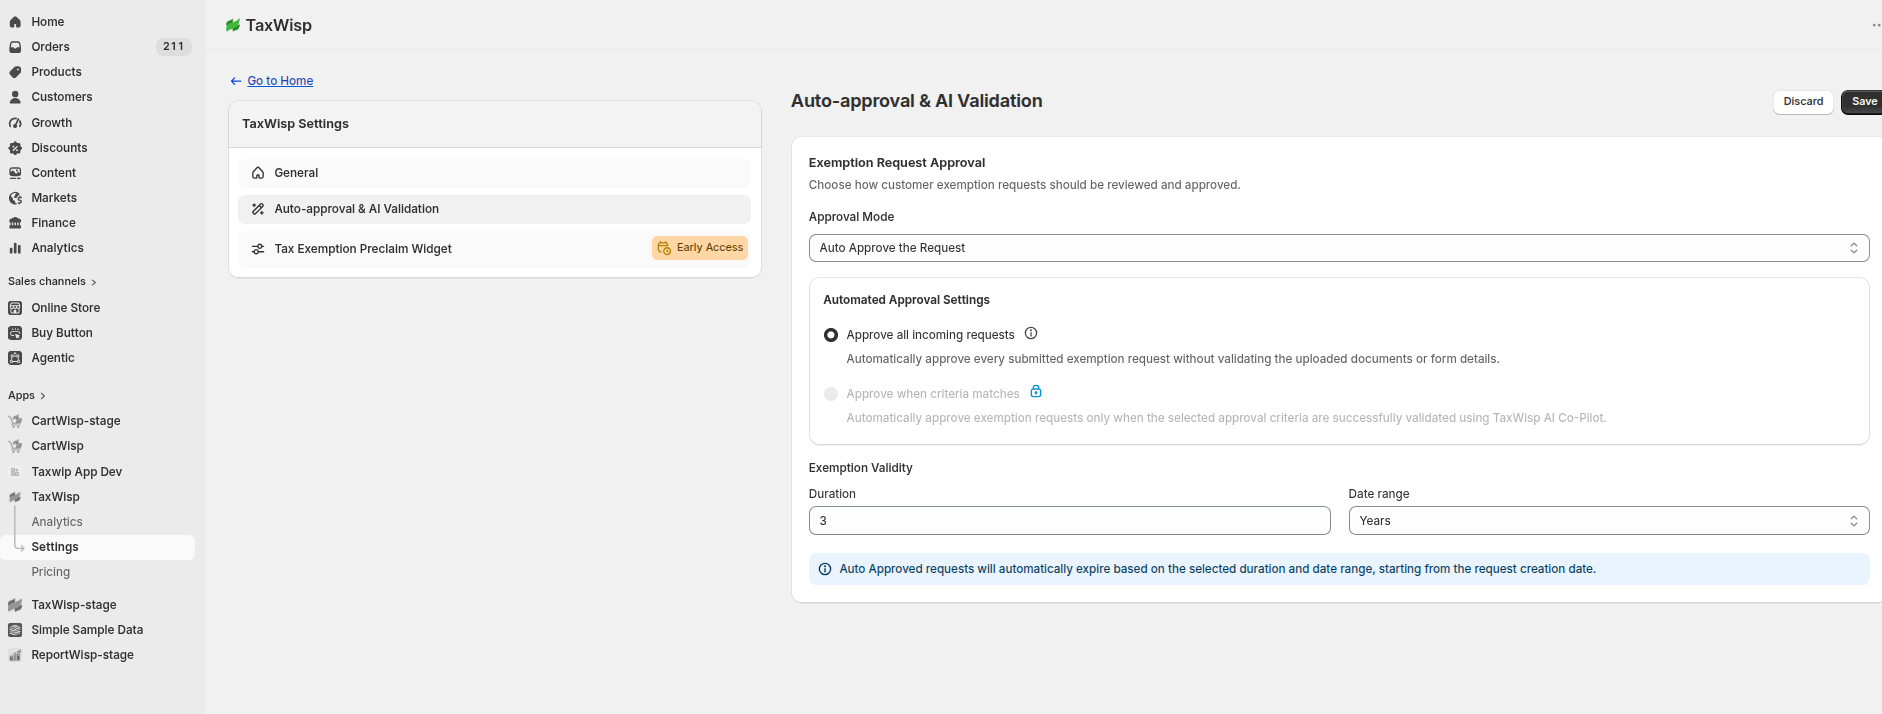
Task: Click the Markets globe icon
Action: [15, 198]
